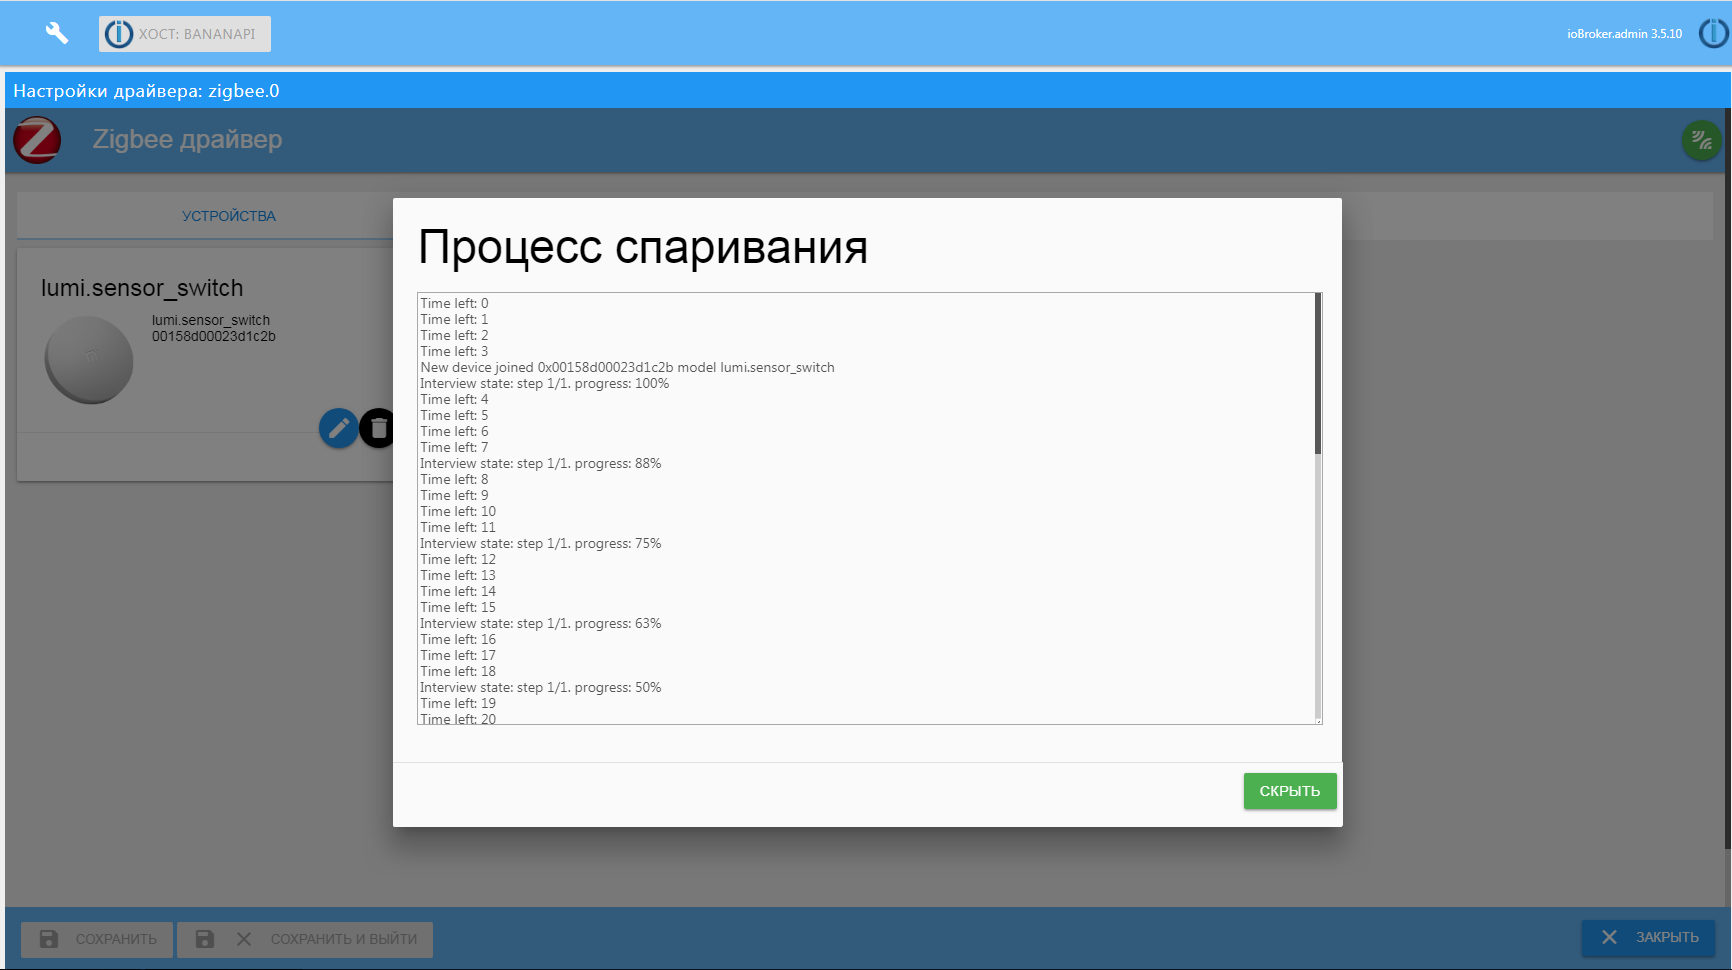This screenshot has height=970, width=1732.
Task: Click green pairing icon in driver header
Action: tap(1701, 140)
